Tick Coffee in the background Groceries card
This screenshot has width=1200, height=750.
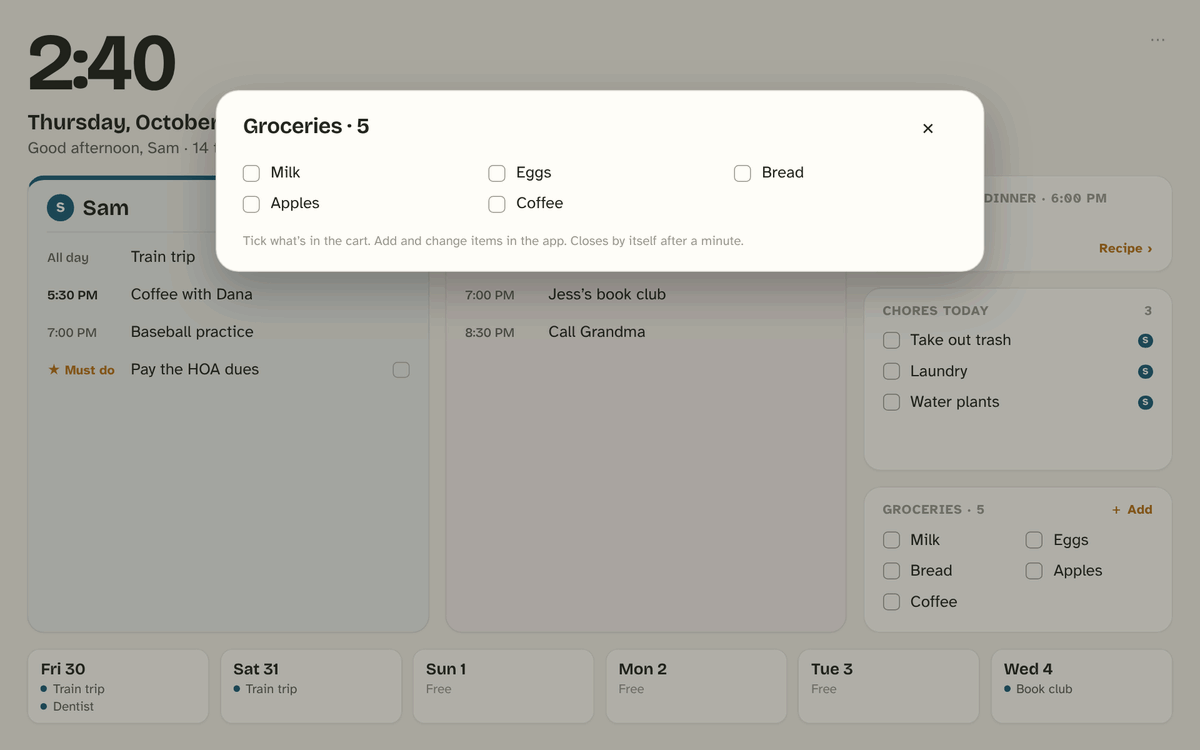(x=891, y=602)
